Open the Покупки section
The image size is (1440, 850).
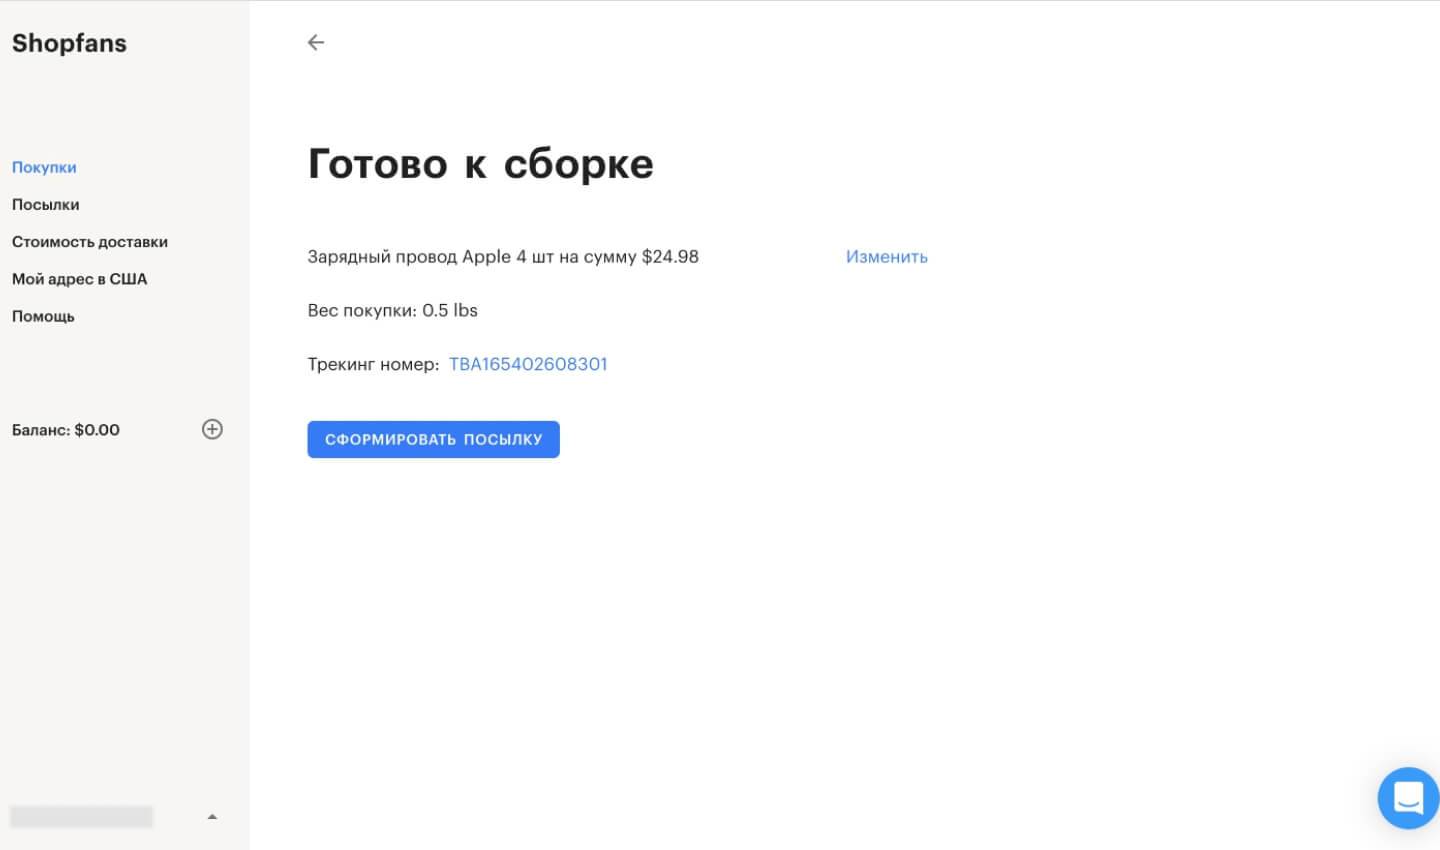(44, 167)
